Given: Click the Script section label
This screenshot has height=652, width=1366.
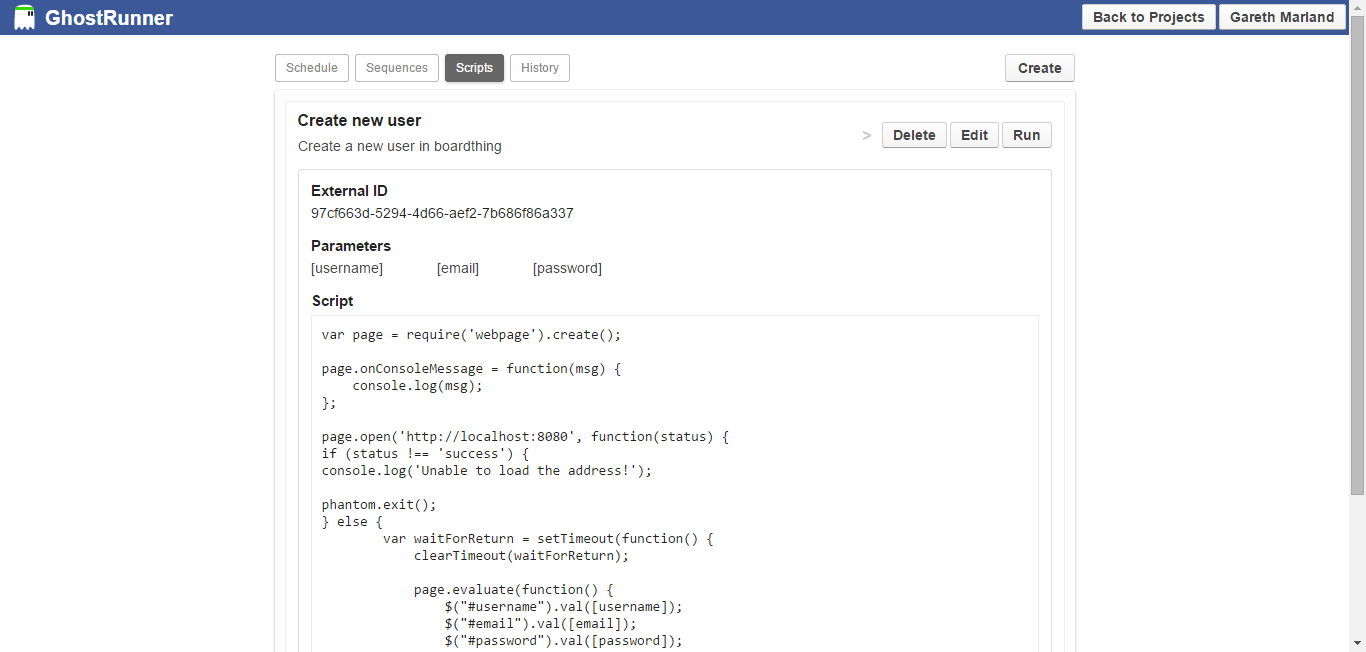Looking at the screenshot, I should click(332, 300).
